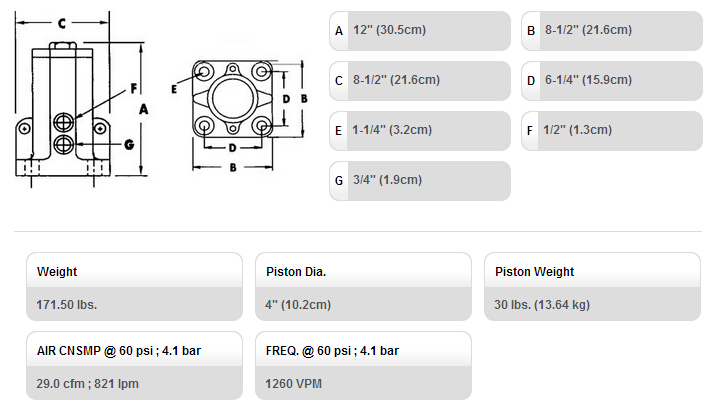Click port F circle in side diagram

pyautogui.click(x=64, y=123)
